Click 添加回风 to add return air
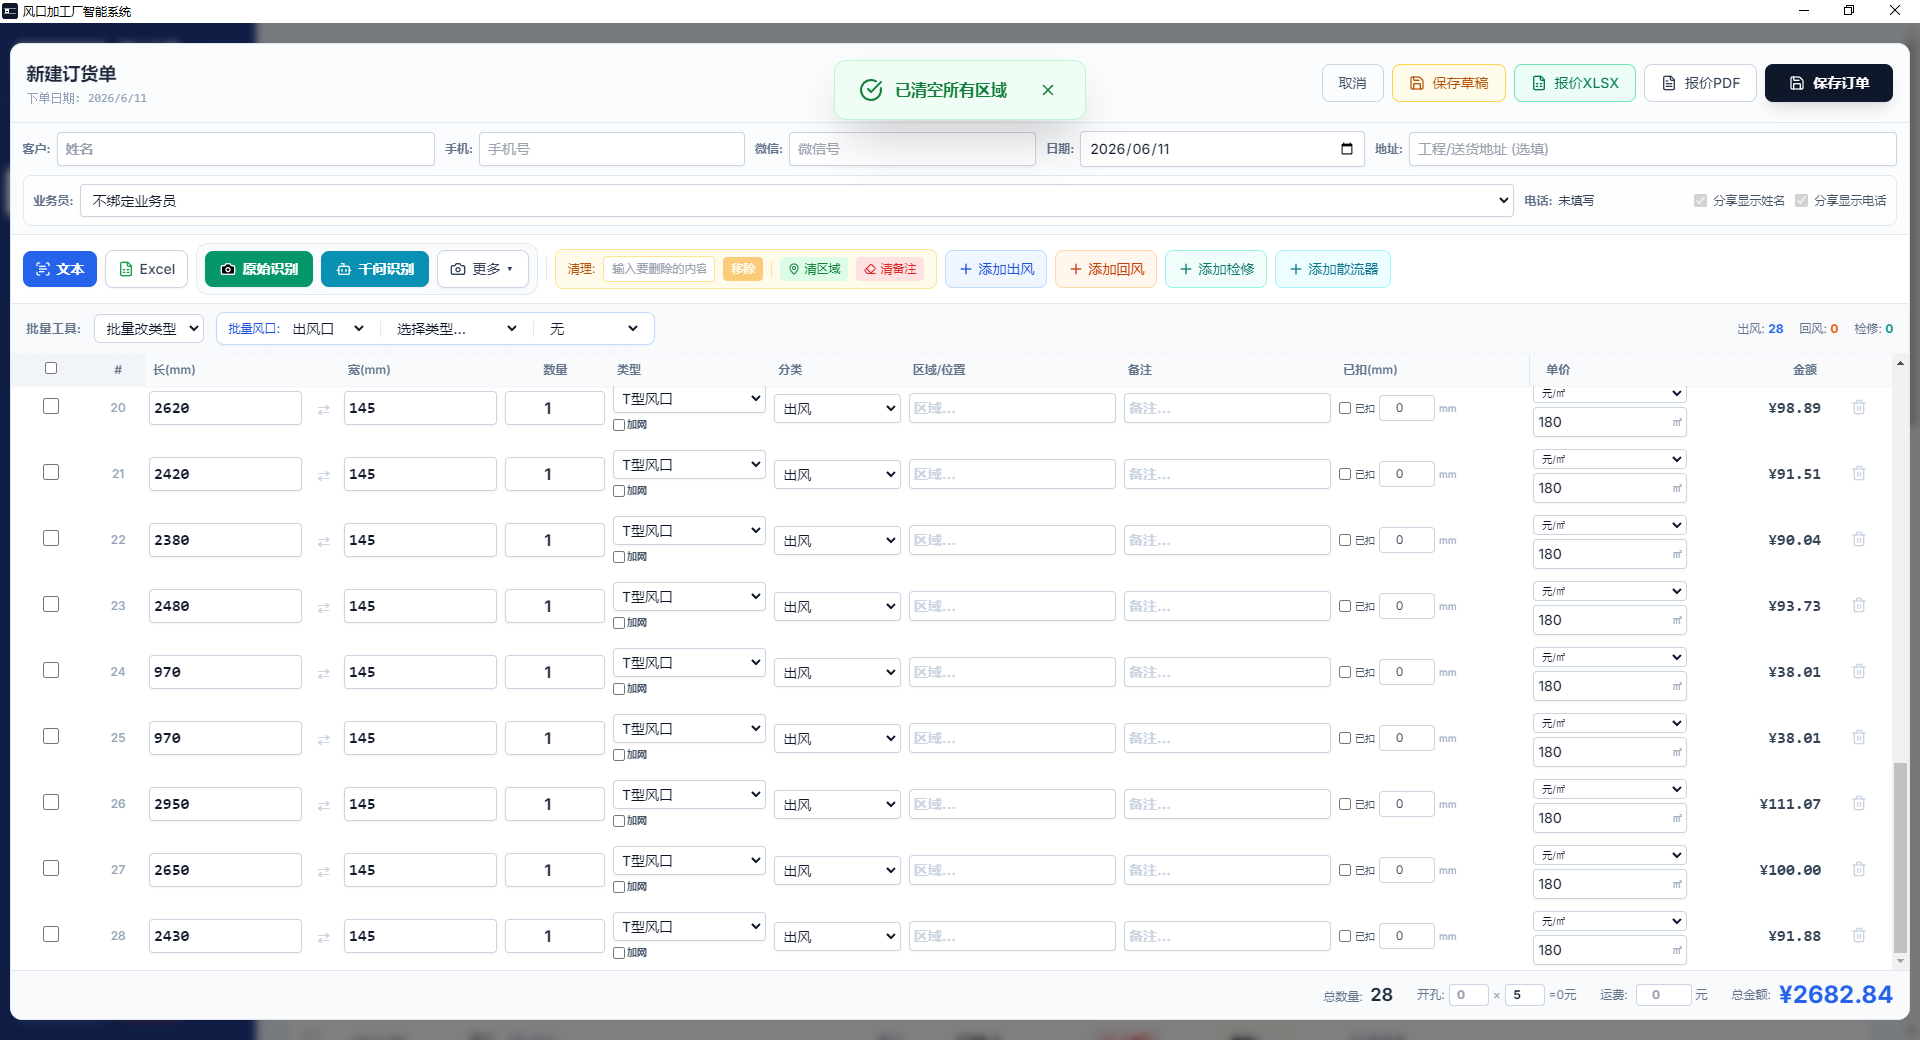This screenshot has width=1920, height=1040. tap(1106, 269)
